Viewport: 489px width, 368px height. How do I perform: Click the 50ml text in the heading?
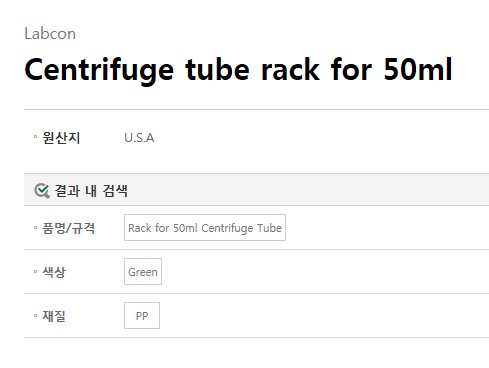pos(418,69)
